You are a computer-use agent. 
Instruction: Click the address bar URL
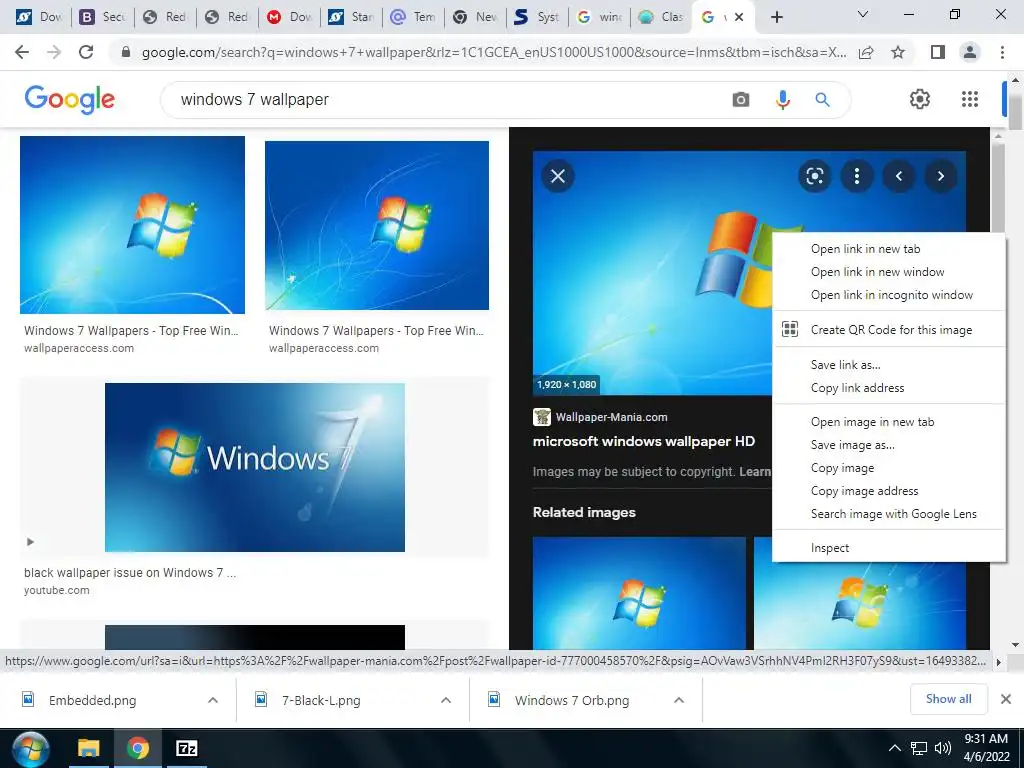click(494, 52)
